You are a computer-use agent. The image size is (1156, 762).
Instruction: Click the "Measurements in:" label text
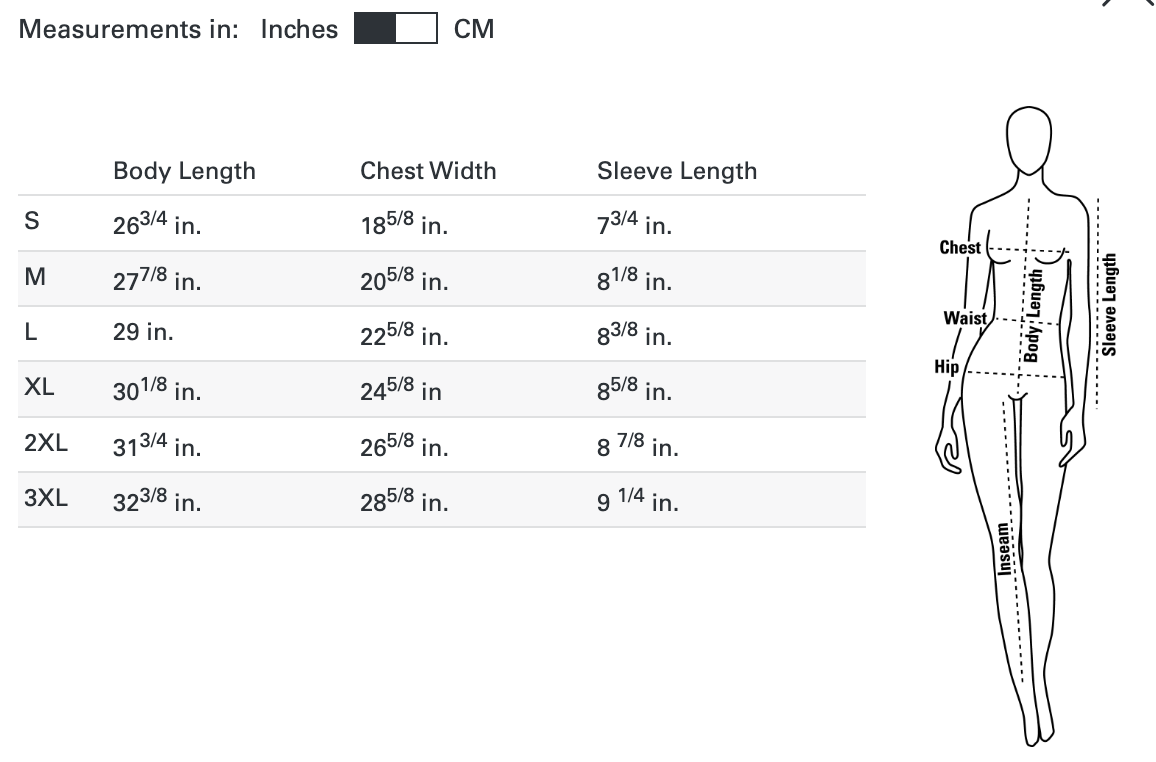(x=129, y=29)
